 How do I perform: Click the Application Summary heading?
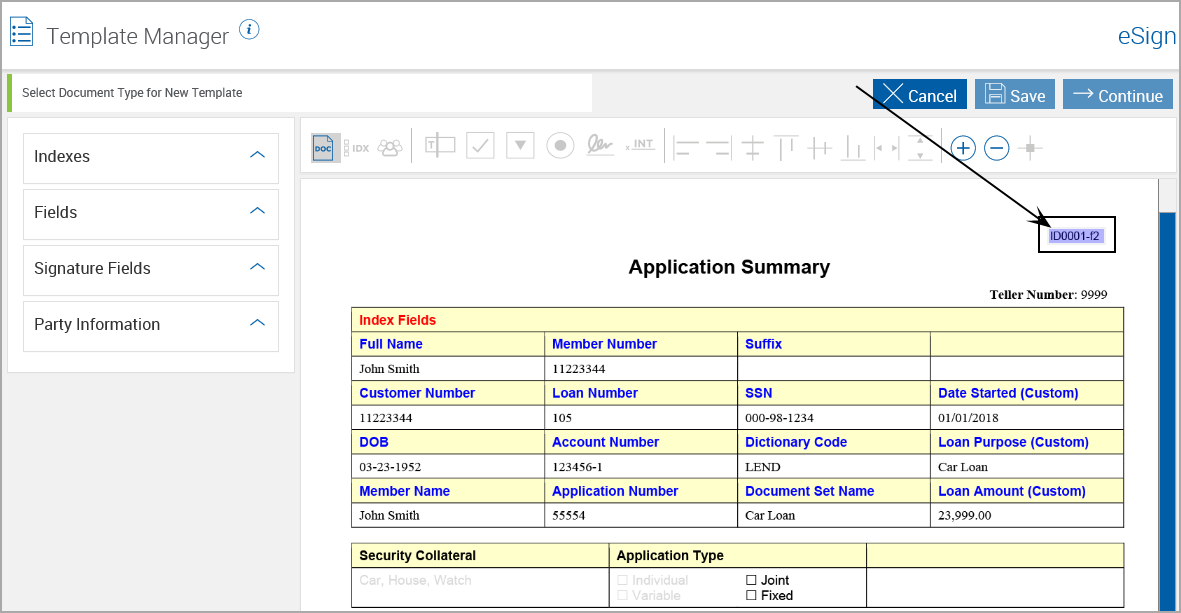[729, 267]
